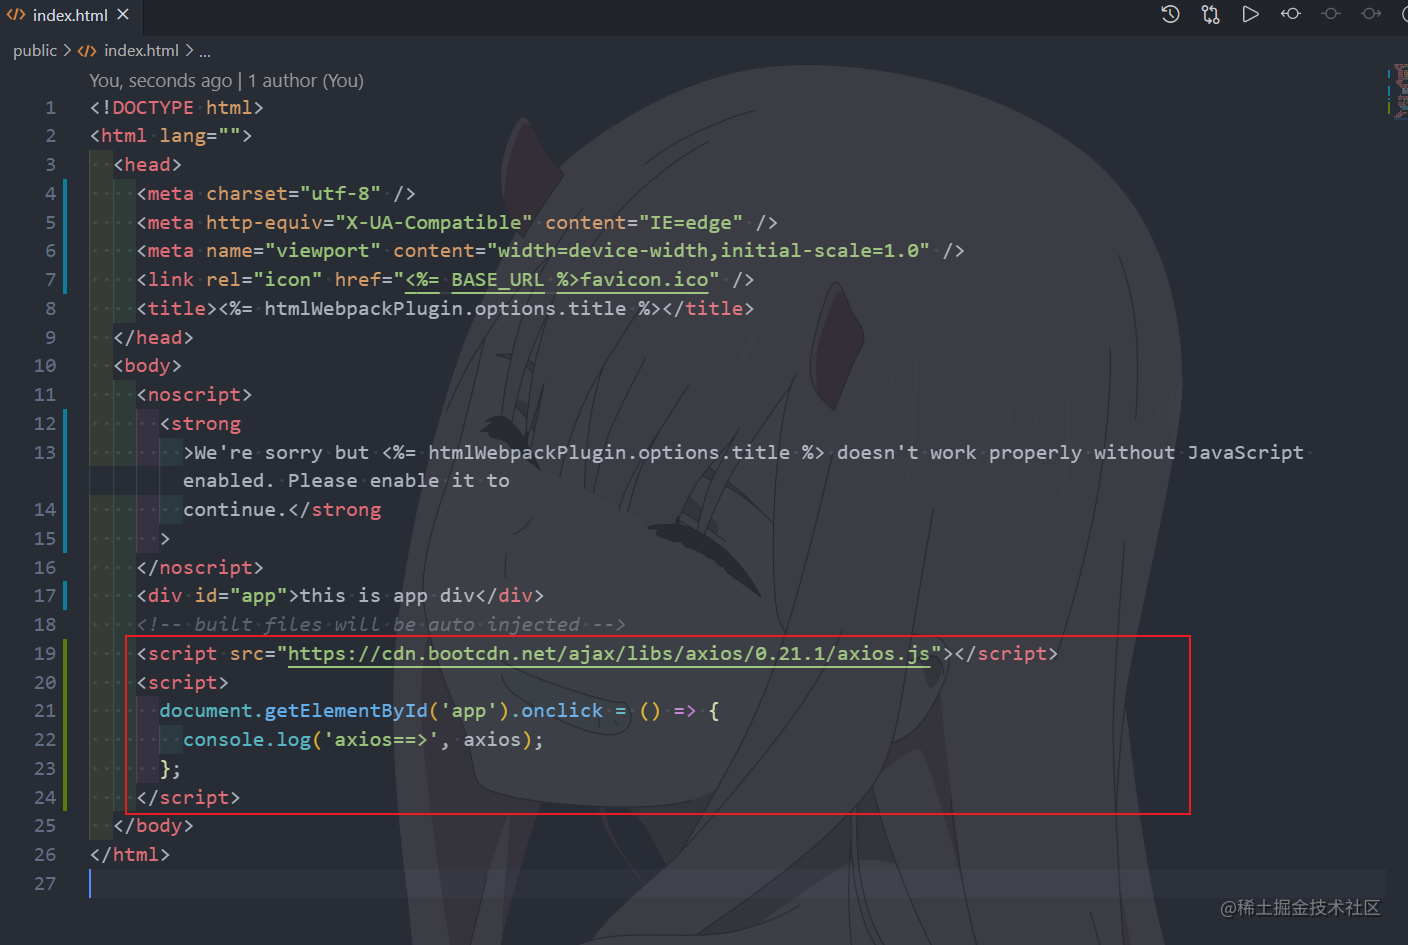Screen dimensions: 1408x945
Task: Click 'rel="icon"' in the link tag
Action: pos(264,279)
